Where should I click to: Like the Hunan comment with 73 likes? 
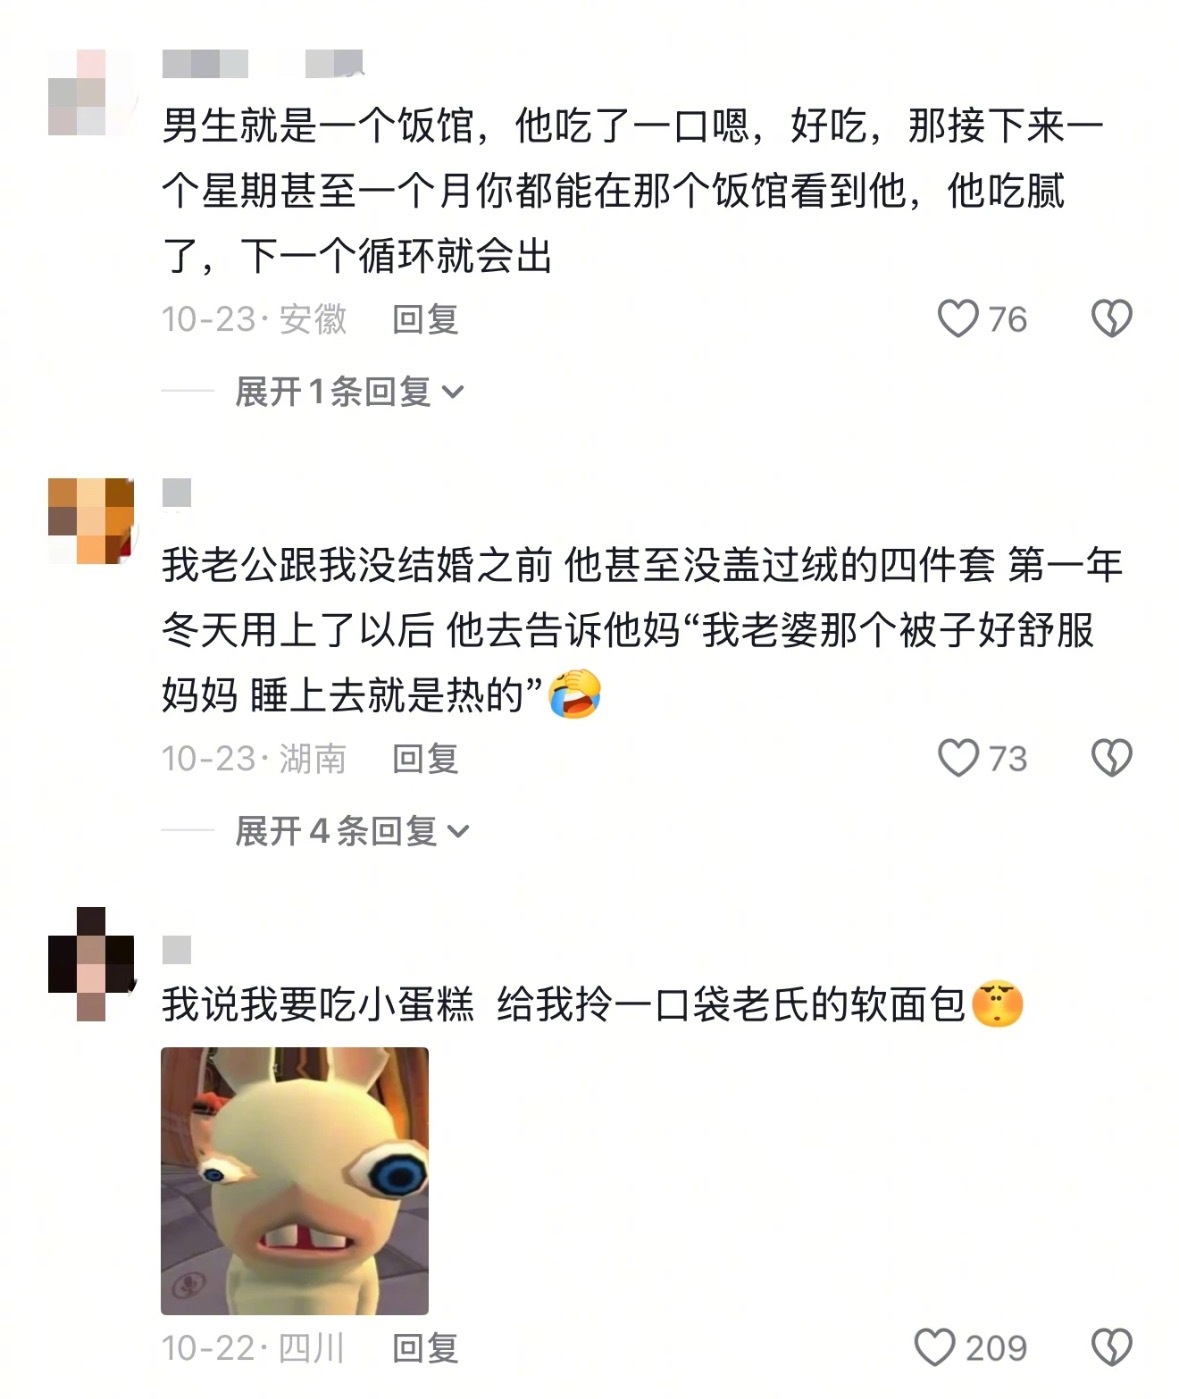tap(957, 758)
